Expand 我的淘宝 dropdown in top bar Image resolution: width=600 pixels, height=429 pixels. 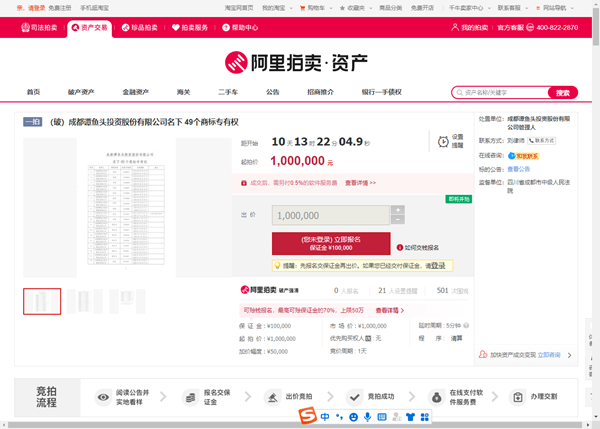[x=275, y=7]
